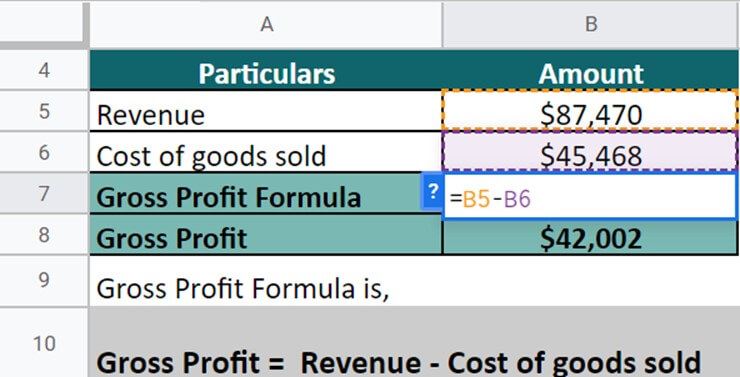Click the formula help question mark icon

coord(431,192)
